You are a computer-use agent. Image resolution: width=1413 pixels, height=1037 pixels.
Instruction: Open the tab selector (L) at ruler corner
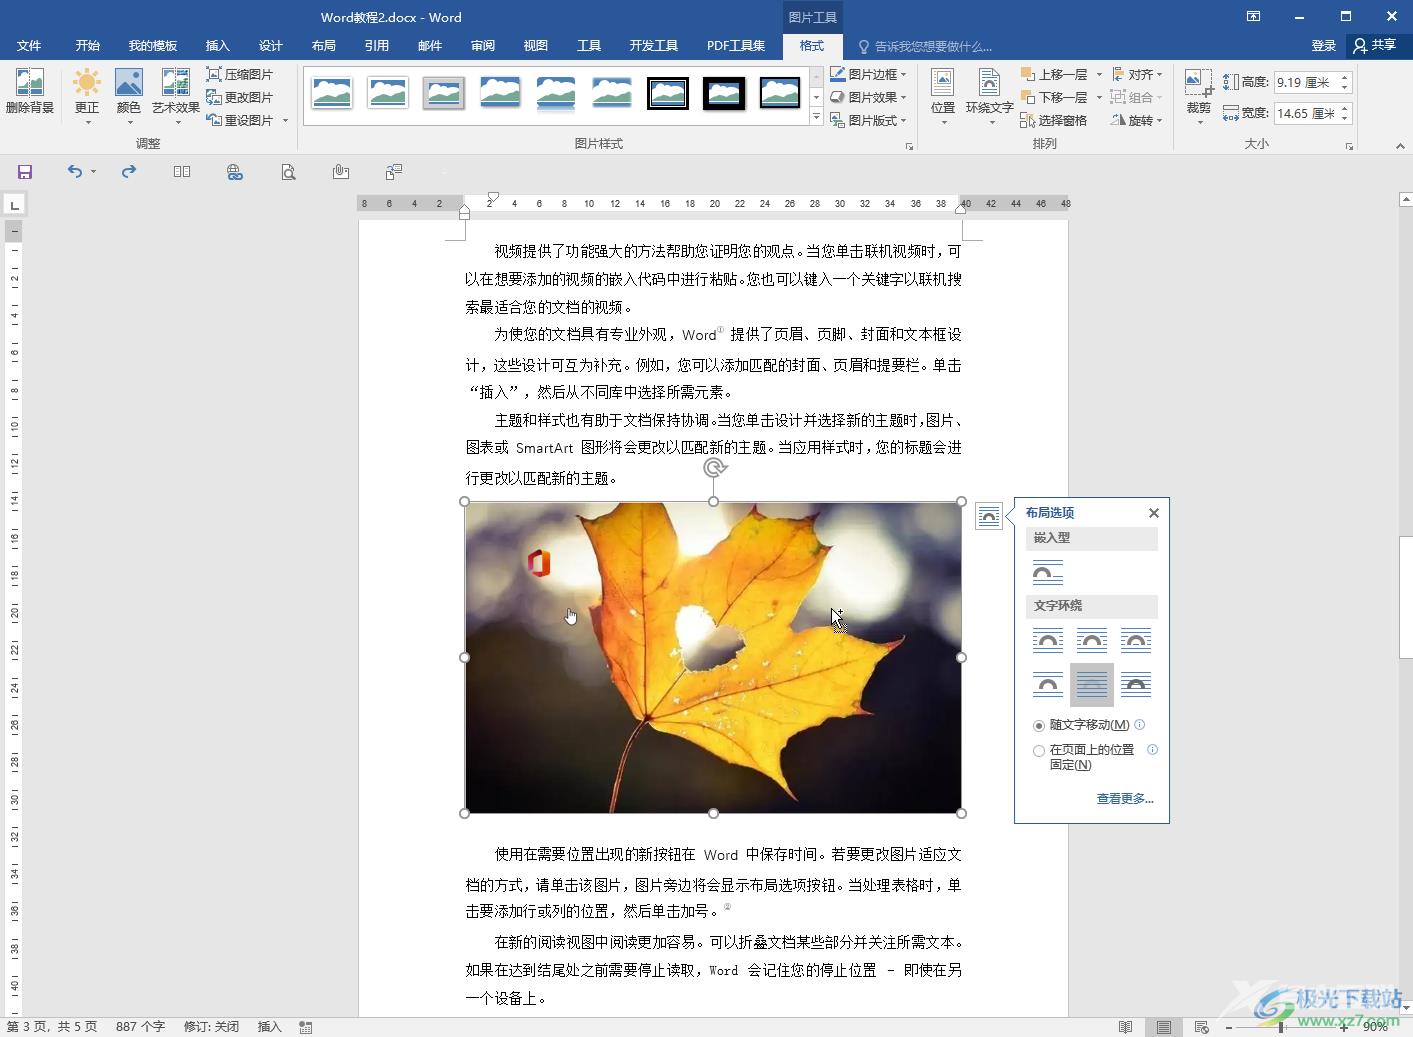(x=14, y=205)
